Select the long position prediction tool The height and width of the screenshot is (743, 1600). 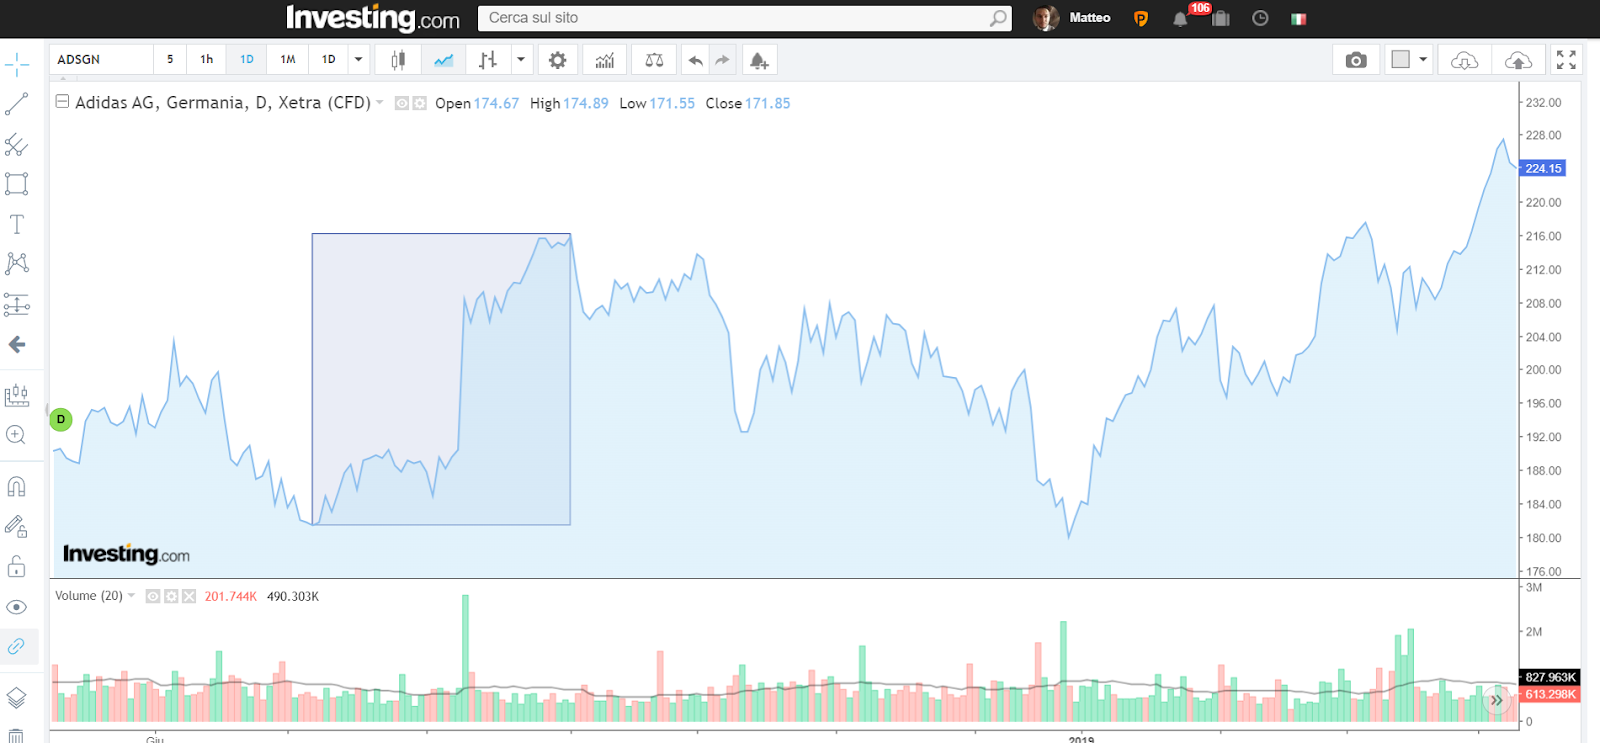coord(17,304)
